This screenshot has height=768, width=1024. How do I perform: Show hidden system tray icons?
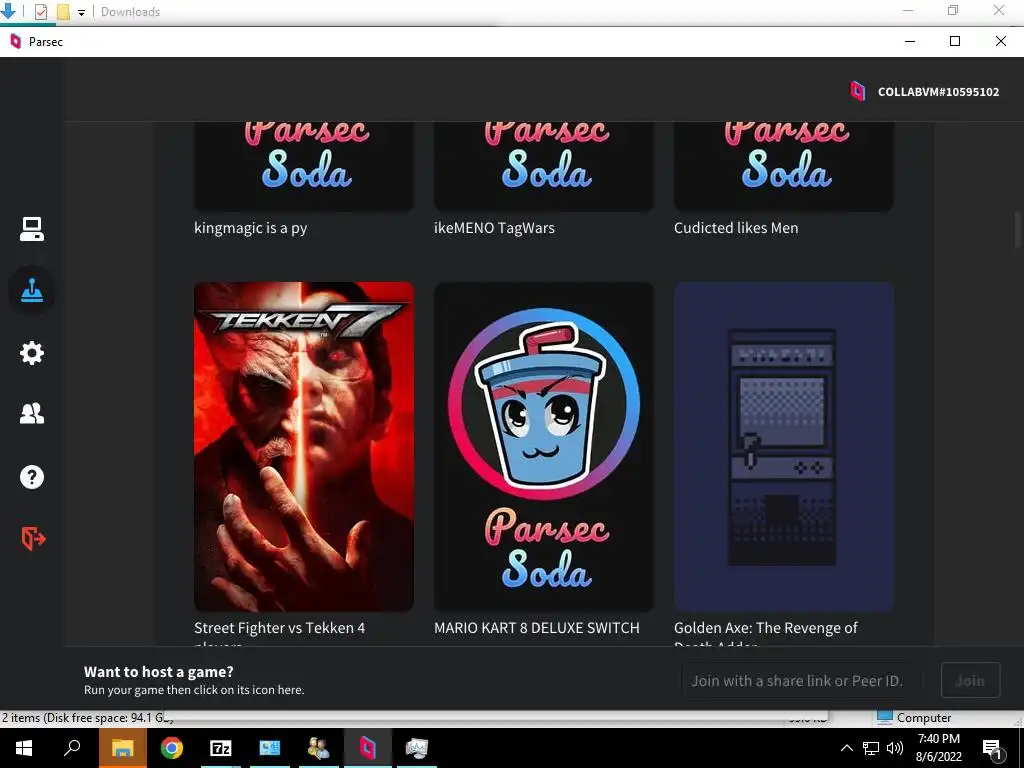pos(846,748)
